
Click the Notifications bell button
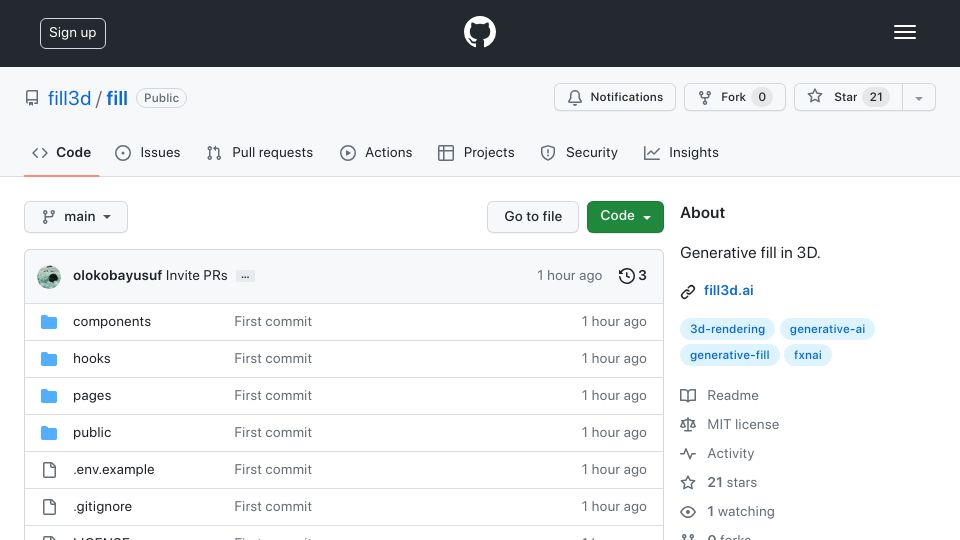click(x=615, y=97)
